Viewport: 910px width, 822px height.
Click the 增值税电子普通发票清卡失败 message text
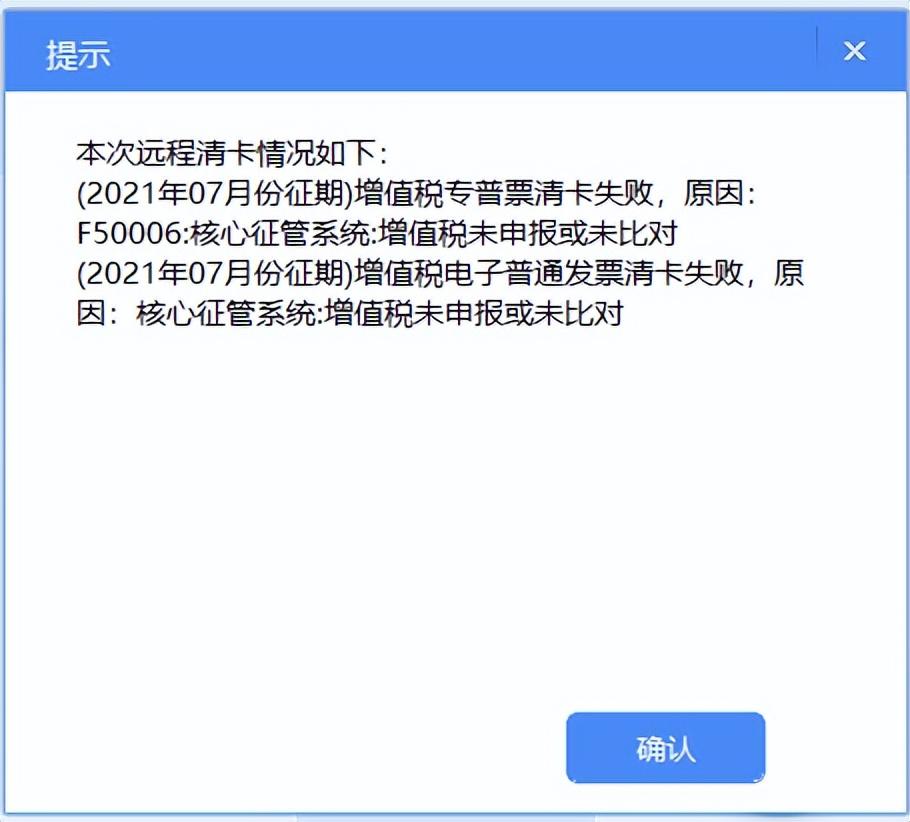coord(548,273)
